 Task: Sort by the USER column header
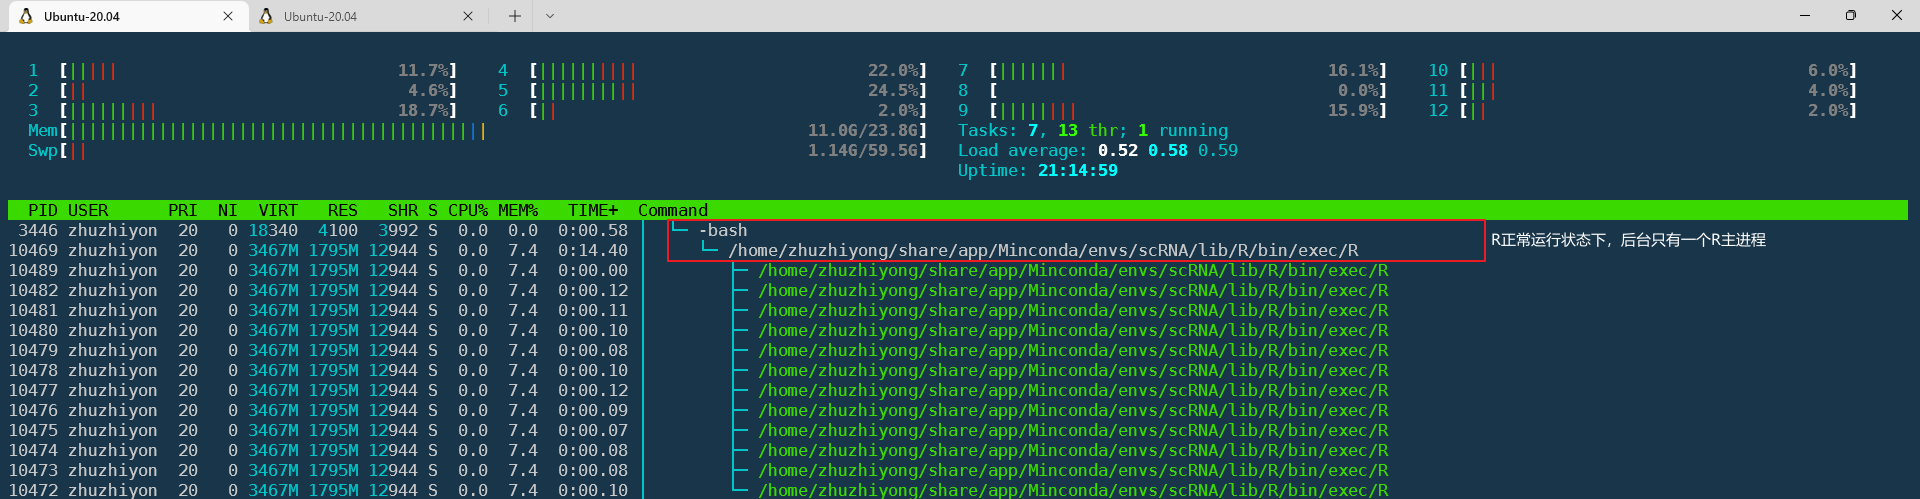pos(88,210)
